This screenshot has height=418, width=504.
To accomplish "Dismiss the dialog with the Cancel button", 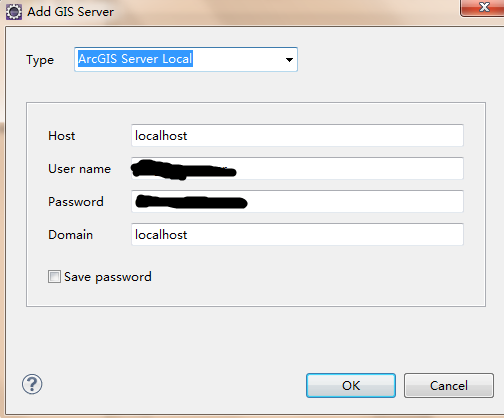I will click(449, 385).
